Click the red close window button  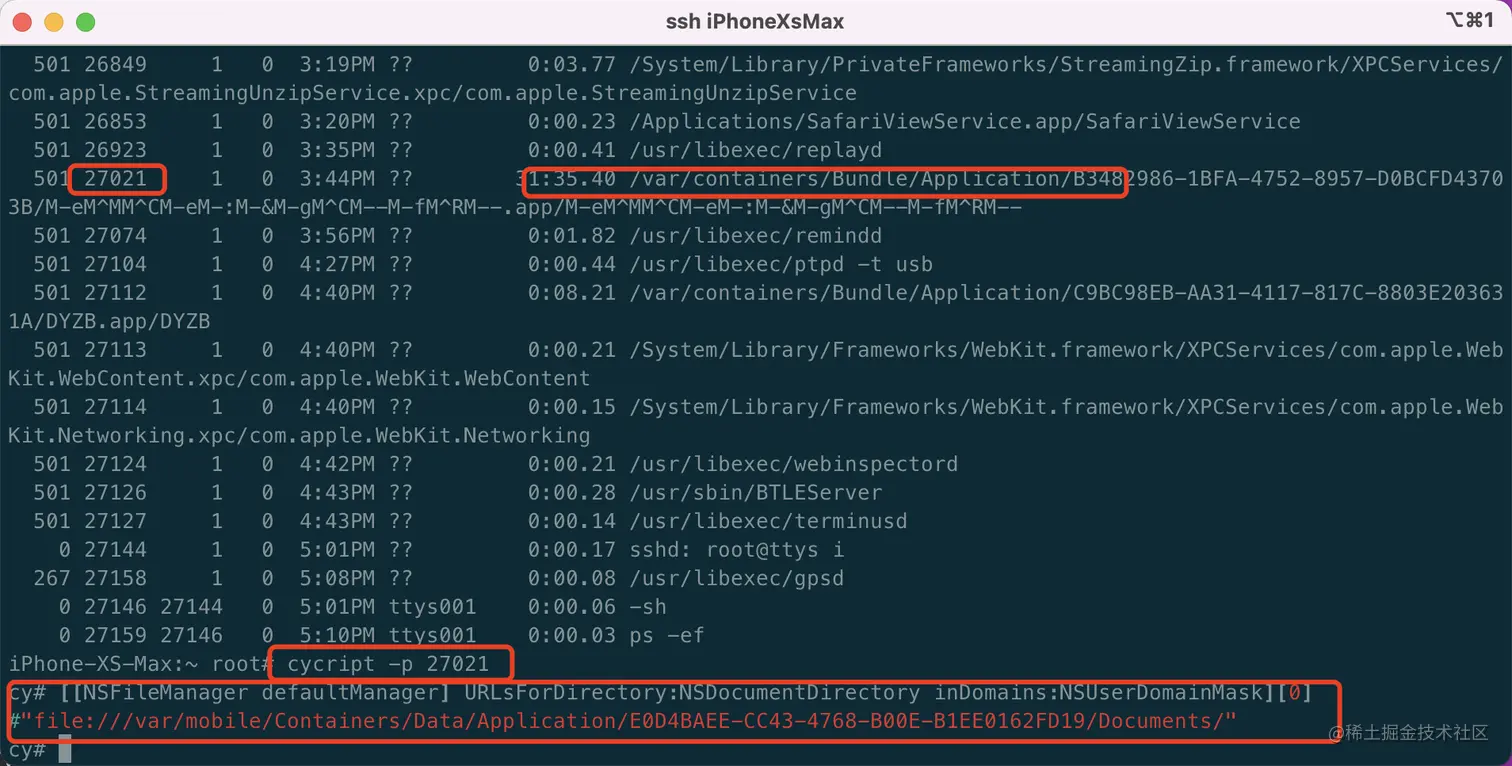point(22,21)
